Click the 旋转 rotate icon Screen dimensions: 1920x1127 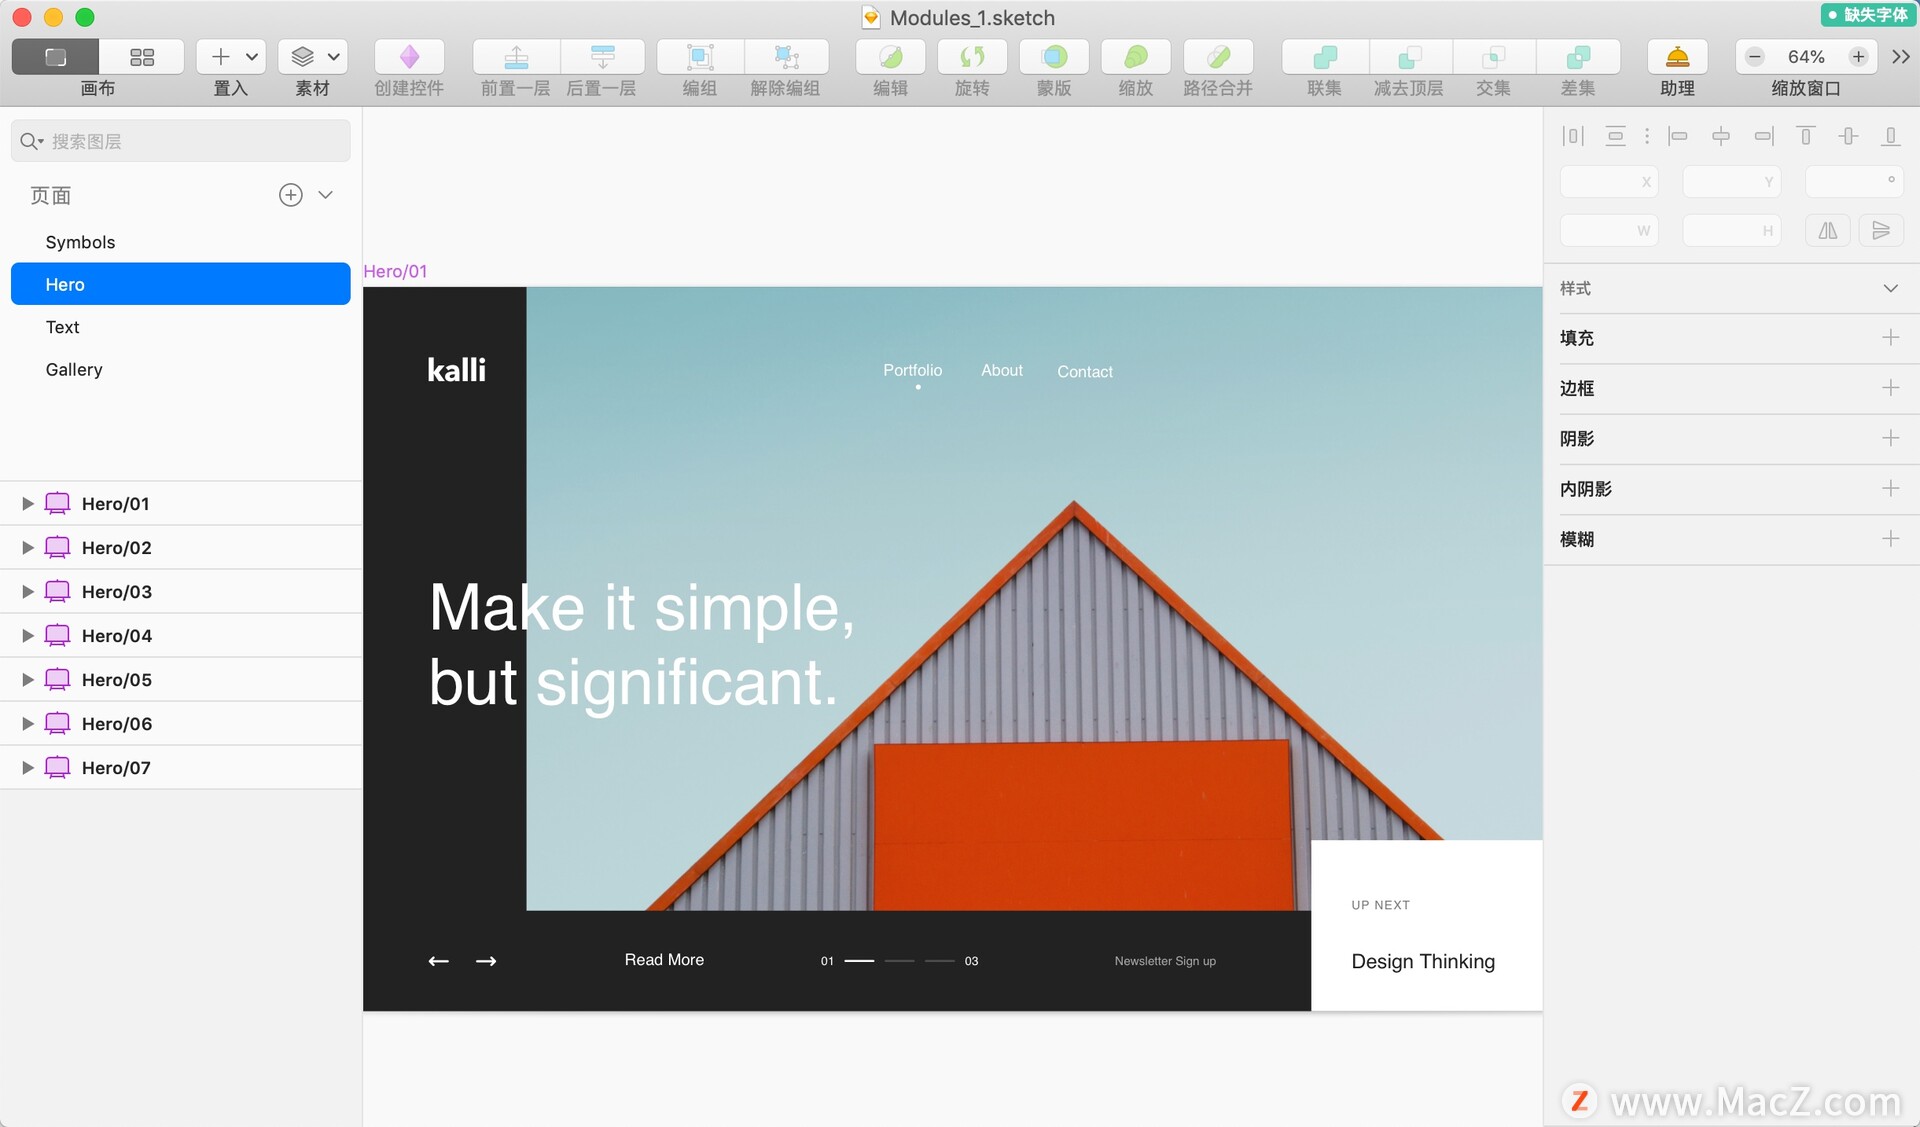pyautogui.click(x=972, y=57)
